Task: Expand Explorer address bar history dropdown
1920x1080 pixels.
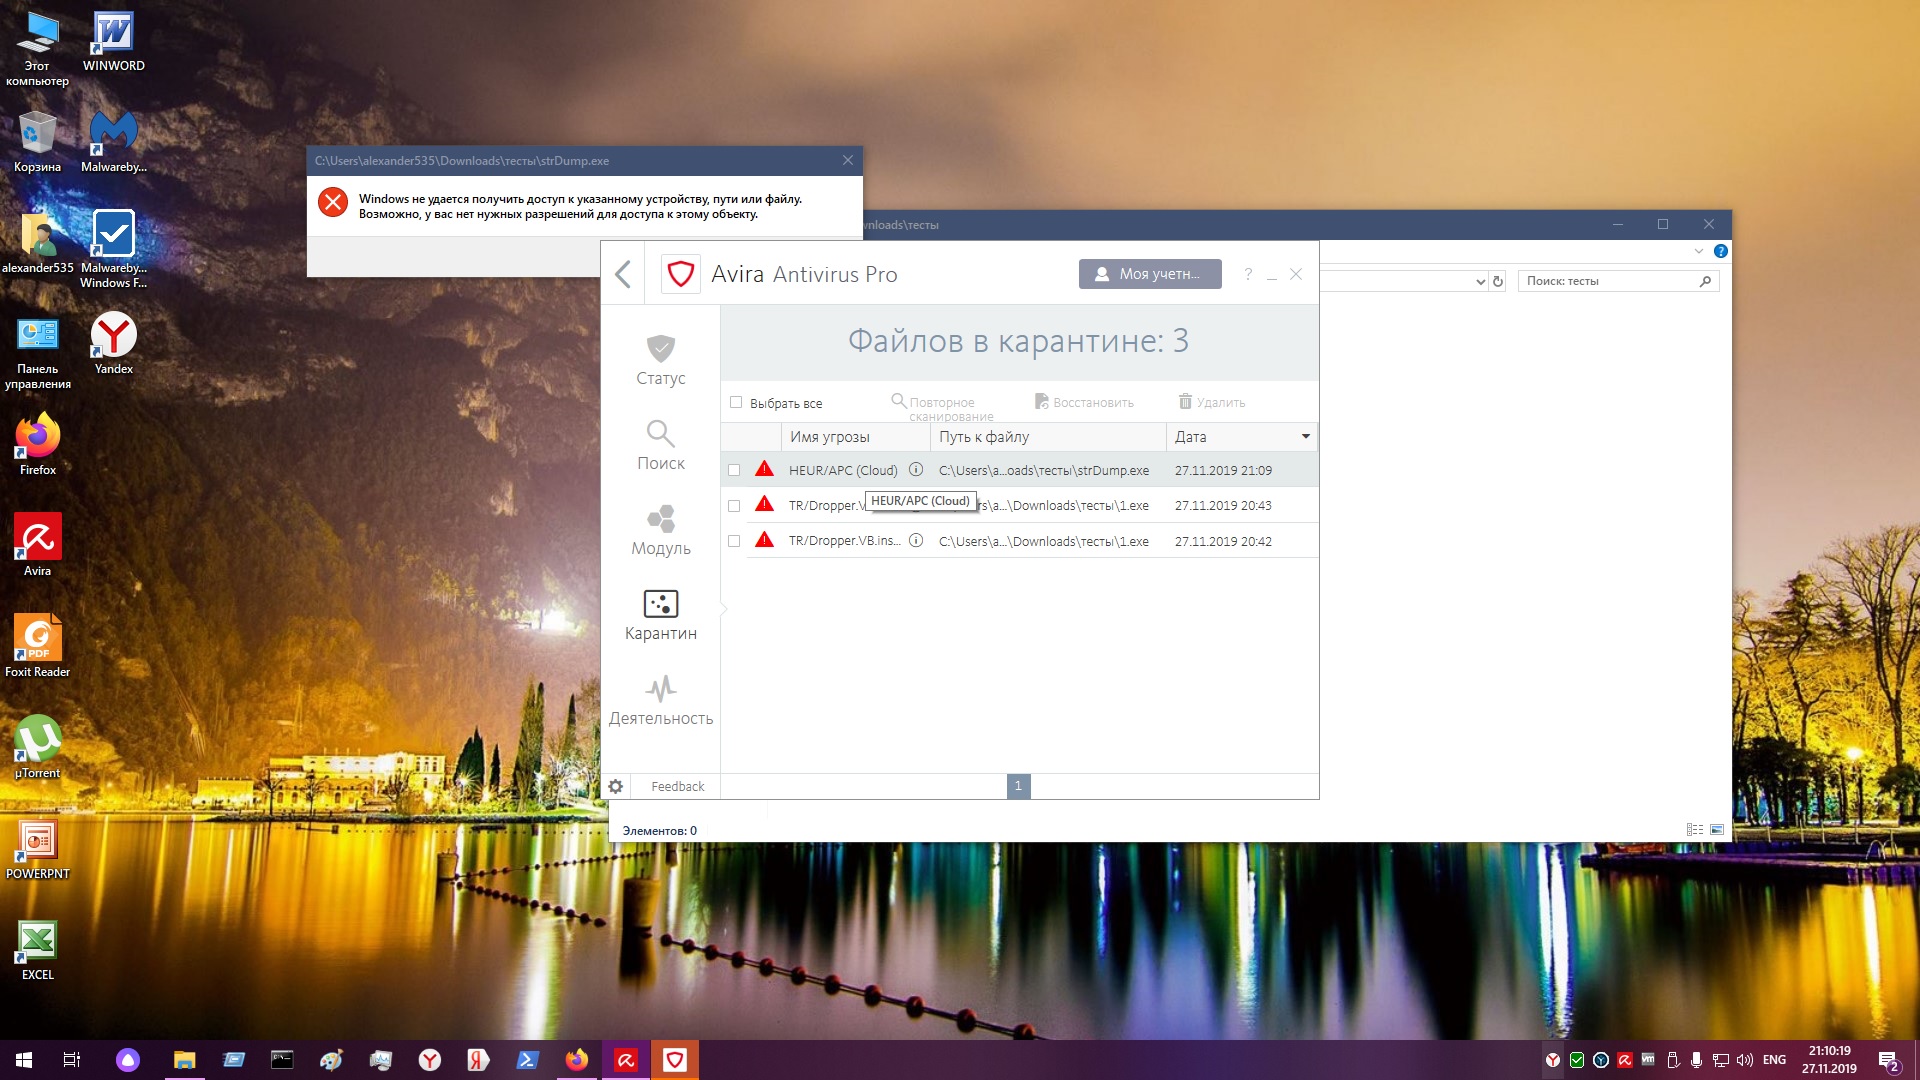Action: pyautogui.click(x=1480, y=282)
